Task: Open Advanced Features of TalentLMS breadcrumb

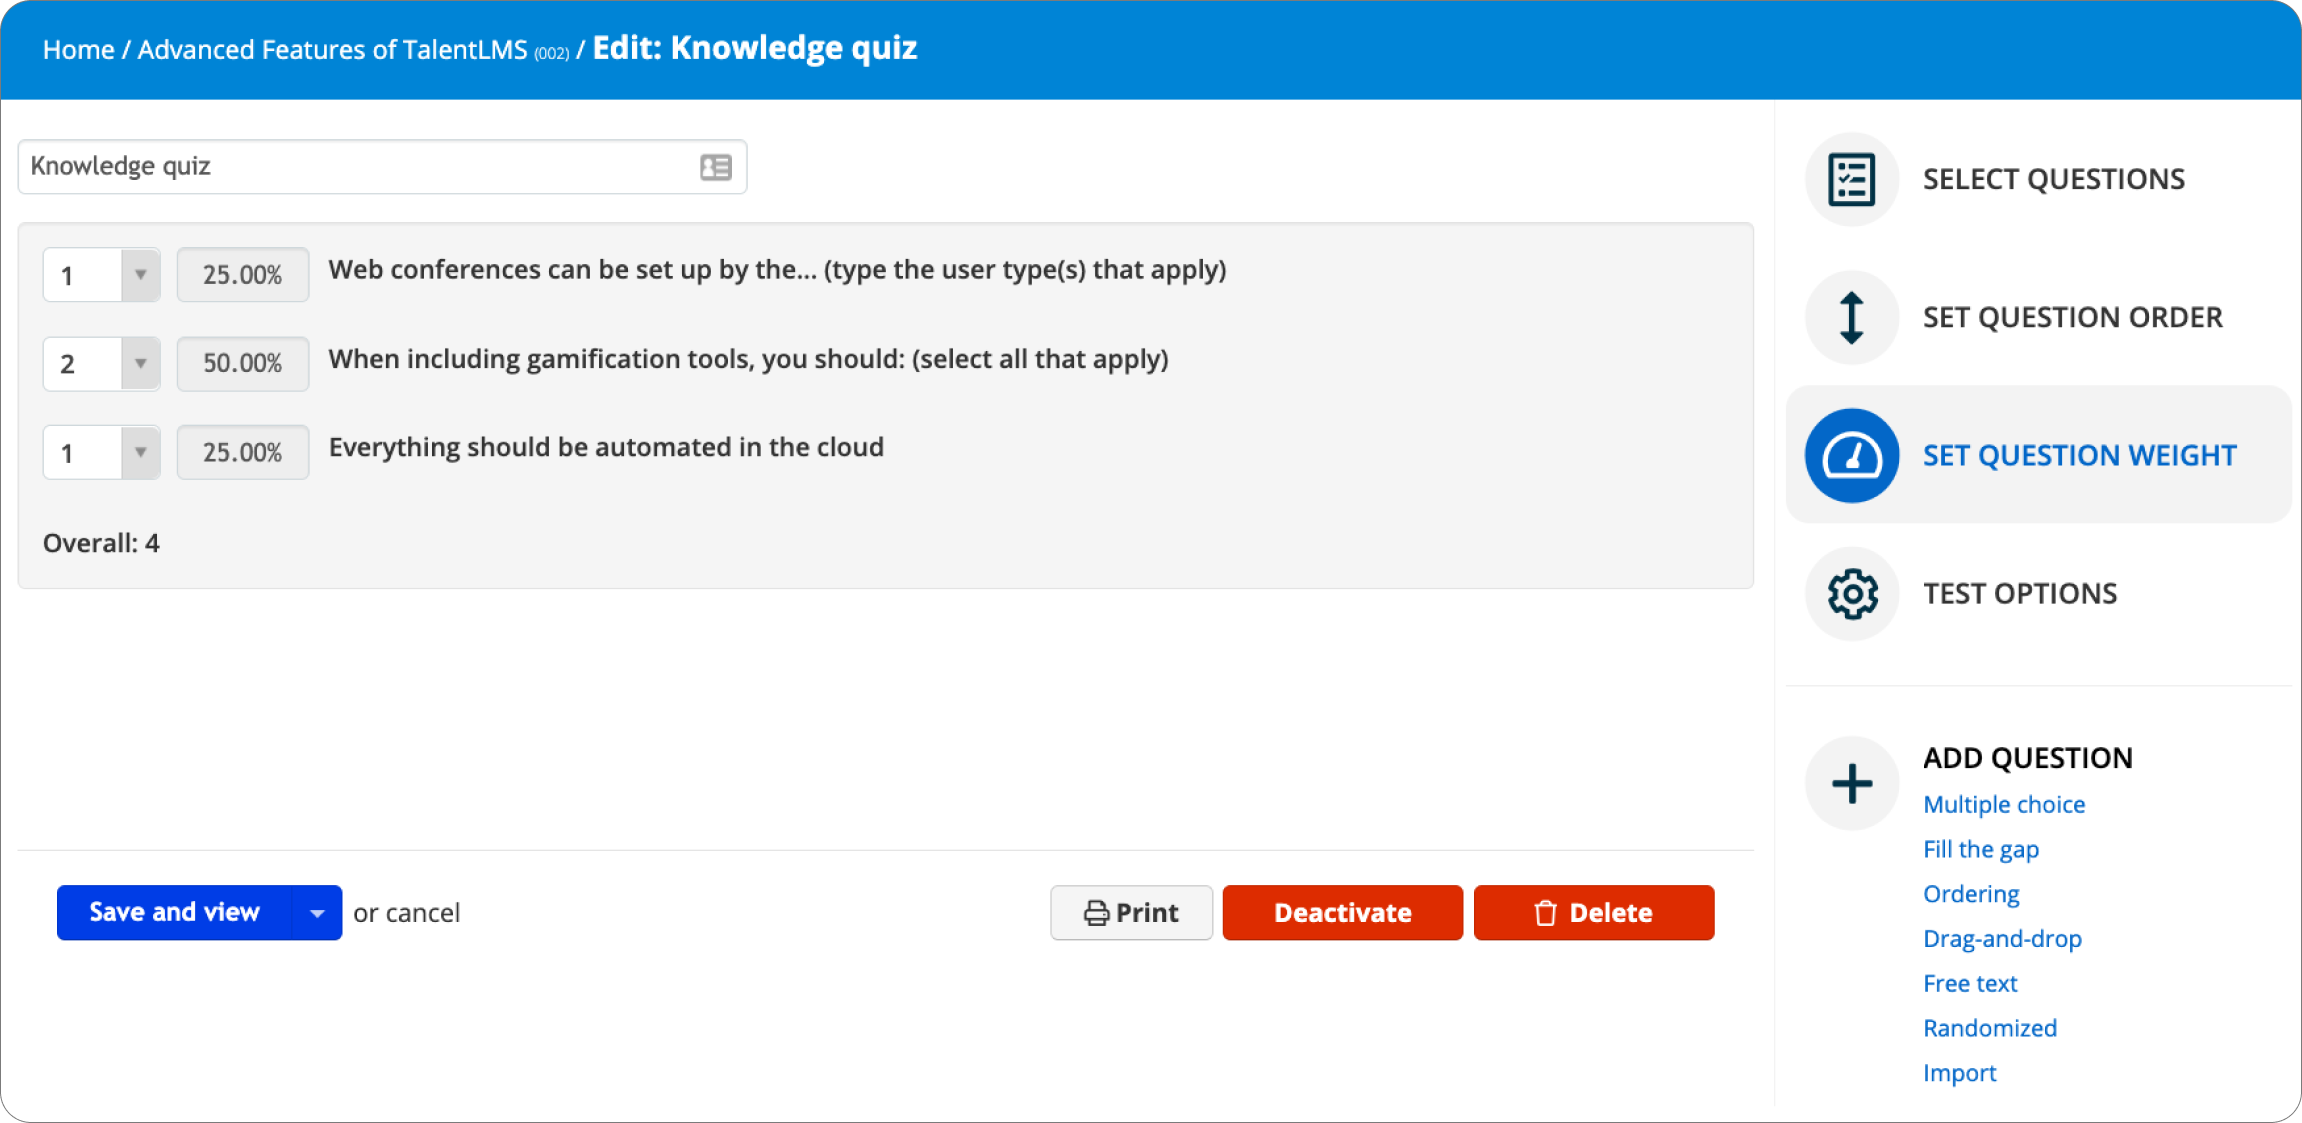Action: (332, 50)
